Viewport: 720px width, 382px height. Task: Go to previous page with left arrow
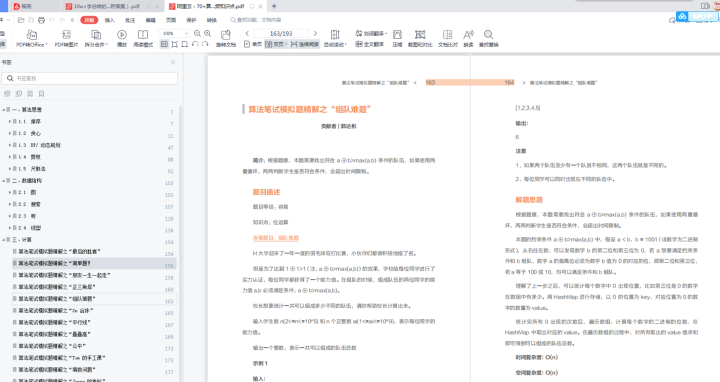click(247, 34)
